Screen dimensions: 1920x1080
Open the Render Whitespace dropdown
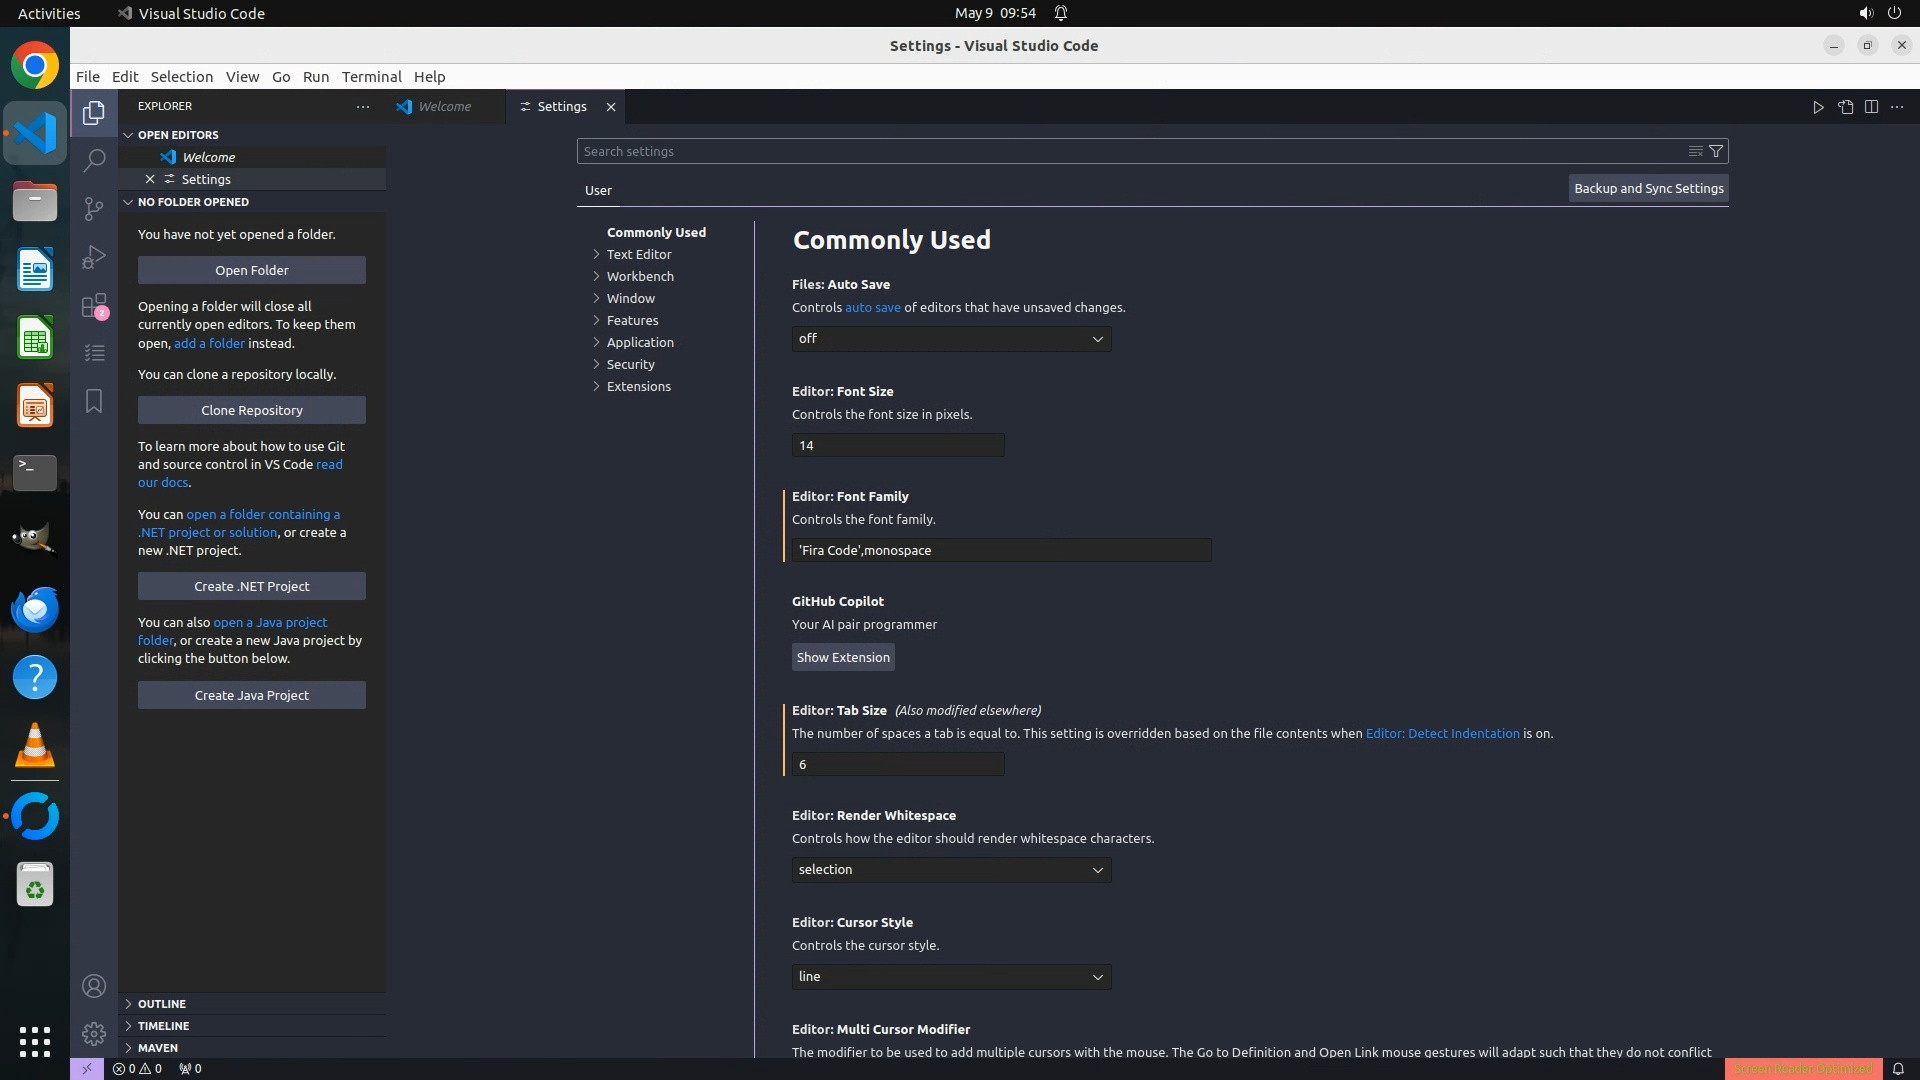951,870
